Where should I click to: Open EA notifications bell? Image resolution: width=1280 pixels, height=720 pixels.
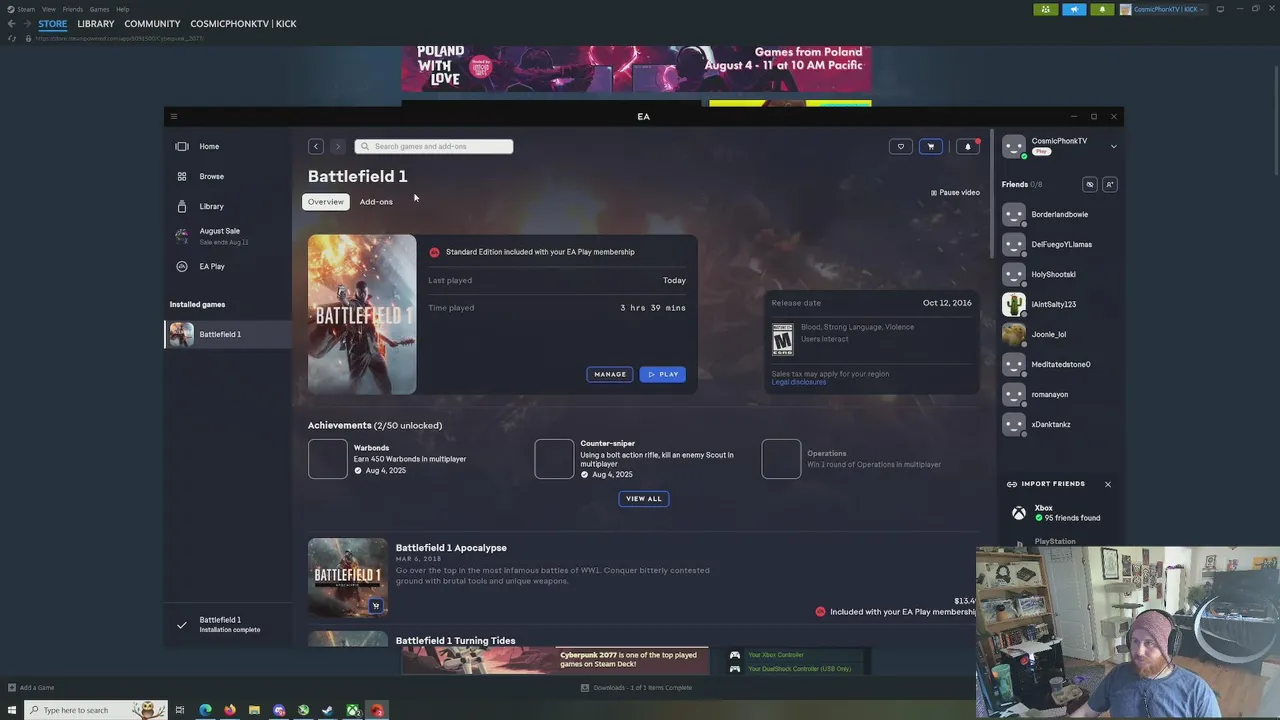click(967, 146)
